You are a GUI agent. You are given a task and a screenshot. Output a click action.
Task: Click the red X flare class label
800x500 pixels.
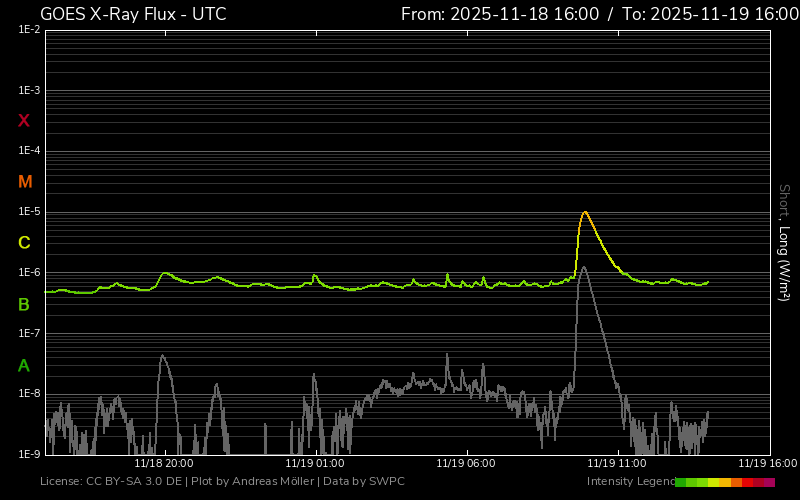24,121
